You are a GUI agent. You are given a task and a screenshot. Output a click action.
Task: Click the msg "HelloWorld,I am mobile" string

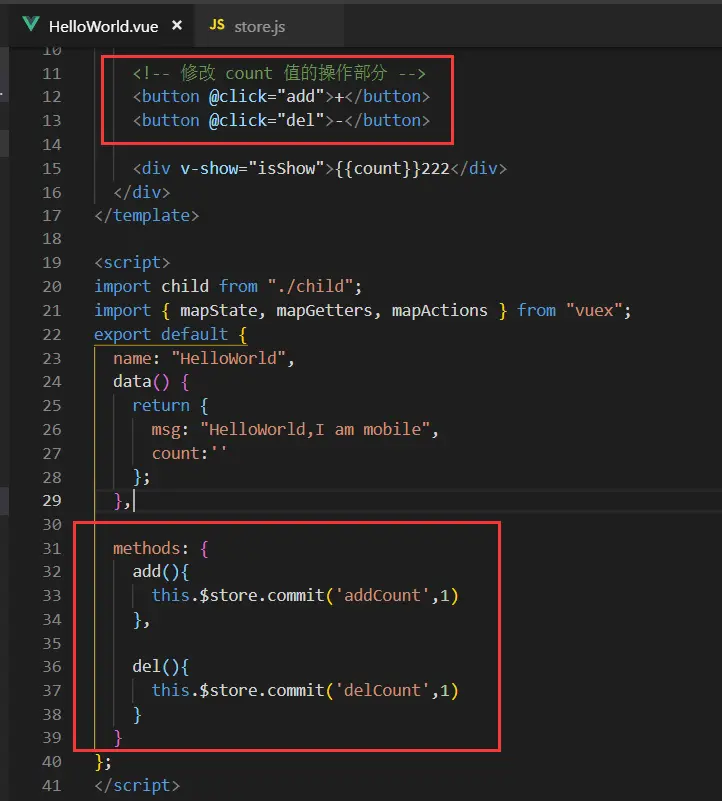[315, 429]
